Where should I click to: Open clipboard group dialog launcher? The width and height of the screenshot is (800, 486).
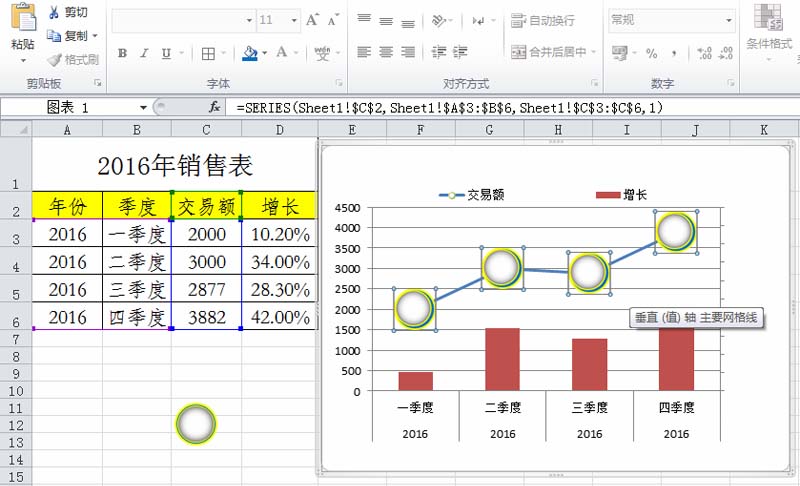tap(97, 83)
